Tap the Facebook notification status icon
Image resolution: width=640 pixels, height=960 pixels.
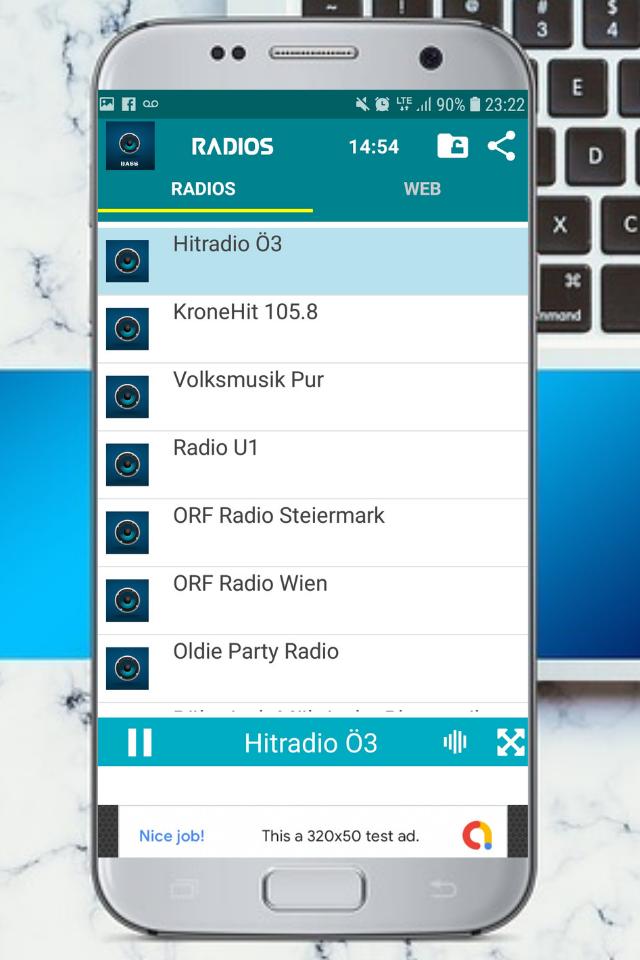(129, 104)
